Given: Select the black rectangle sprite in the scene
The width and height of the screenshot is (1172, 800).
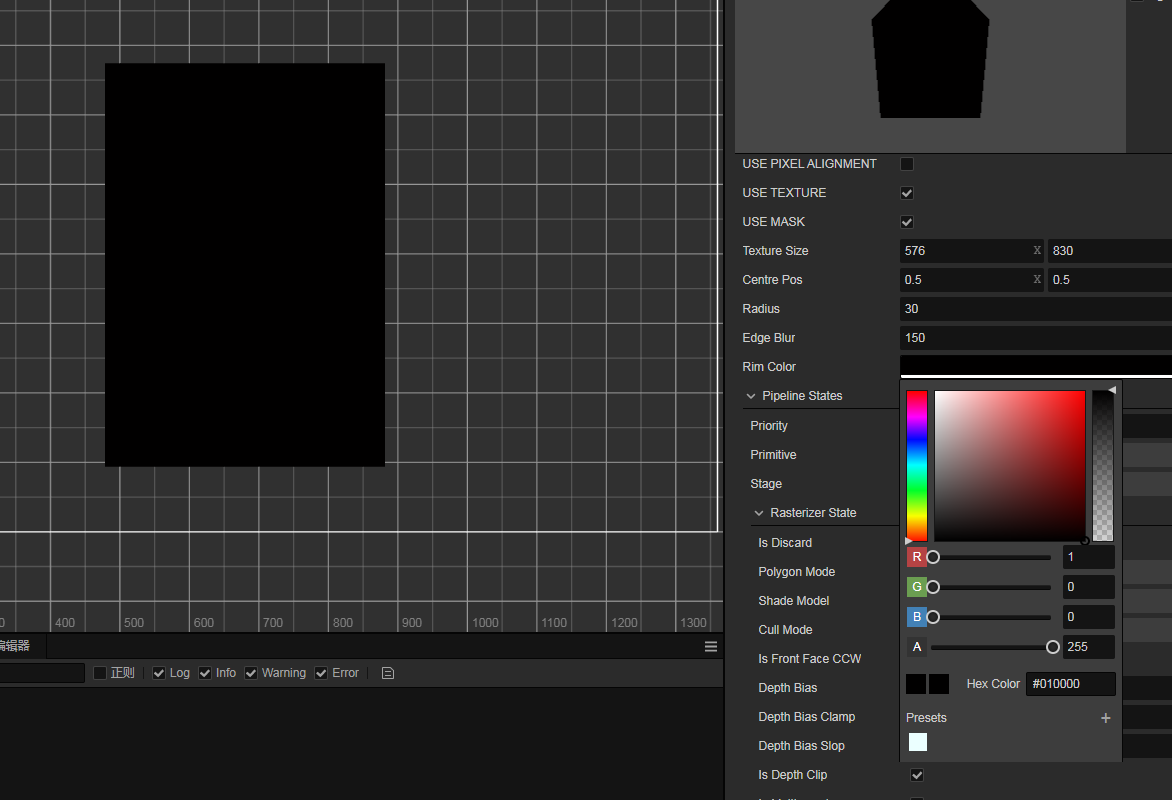Looking at the screenshot, I should (x=244, y=265).
